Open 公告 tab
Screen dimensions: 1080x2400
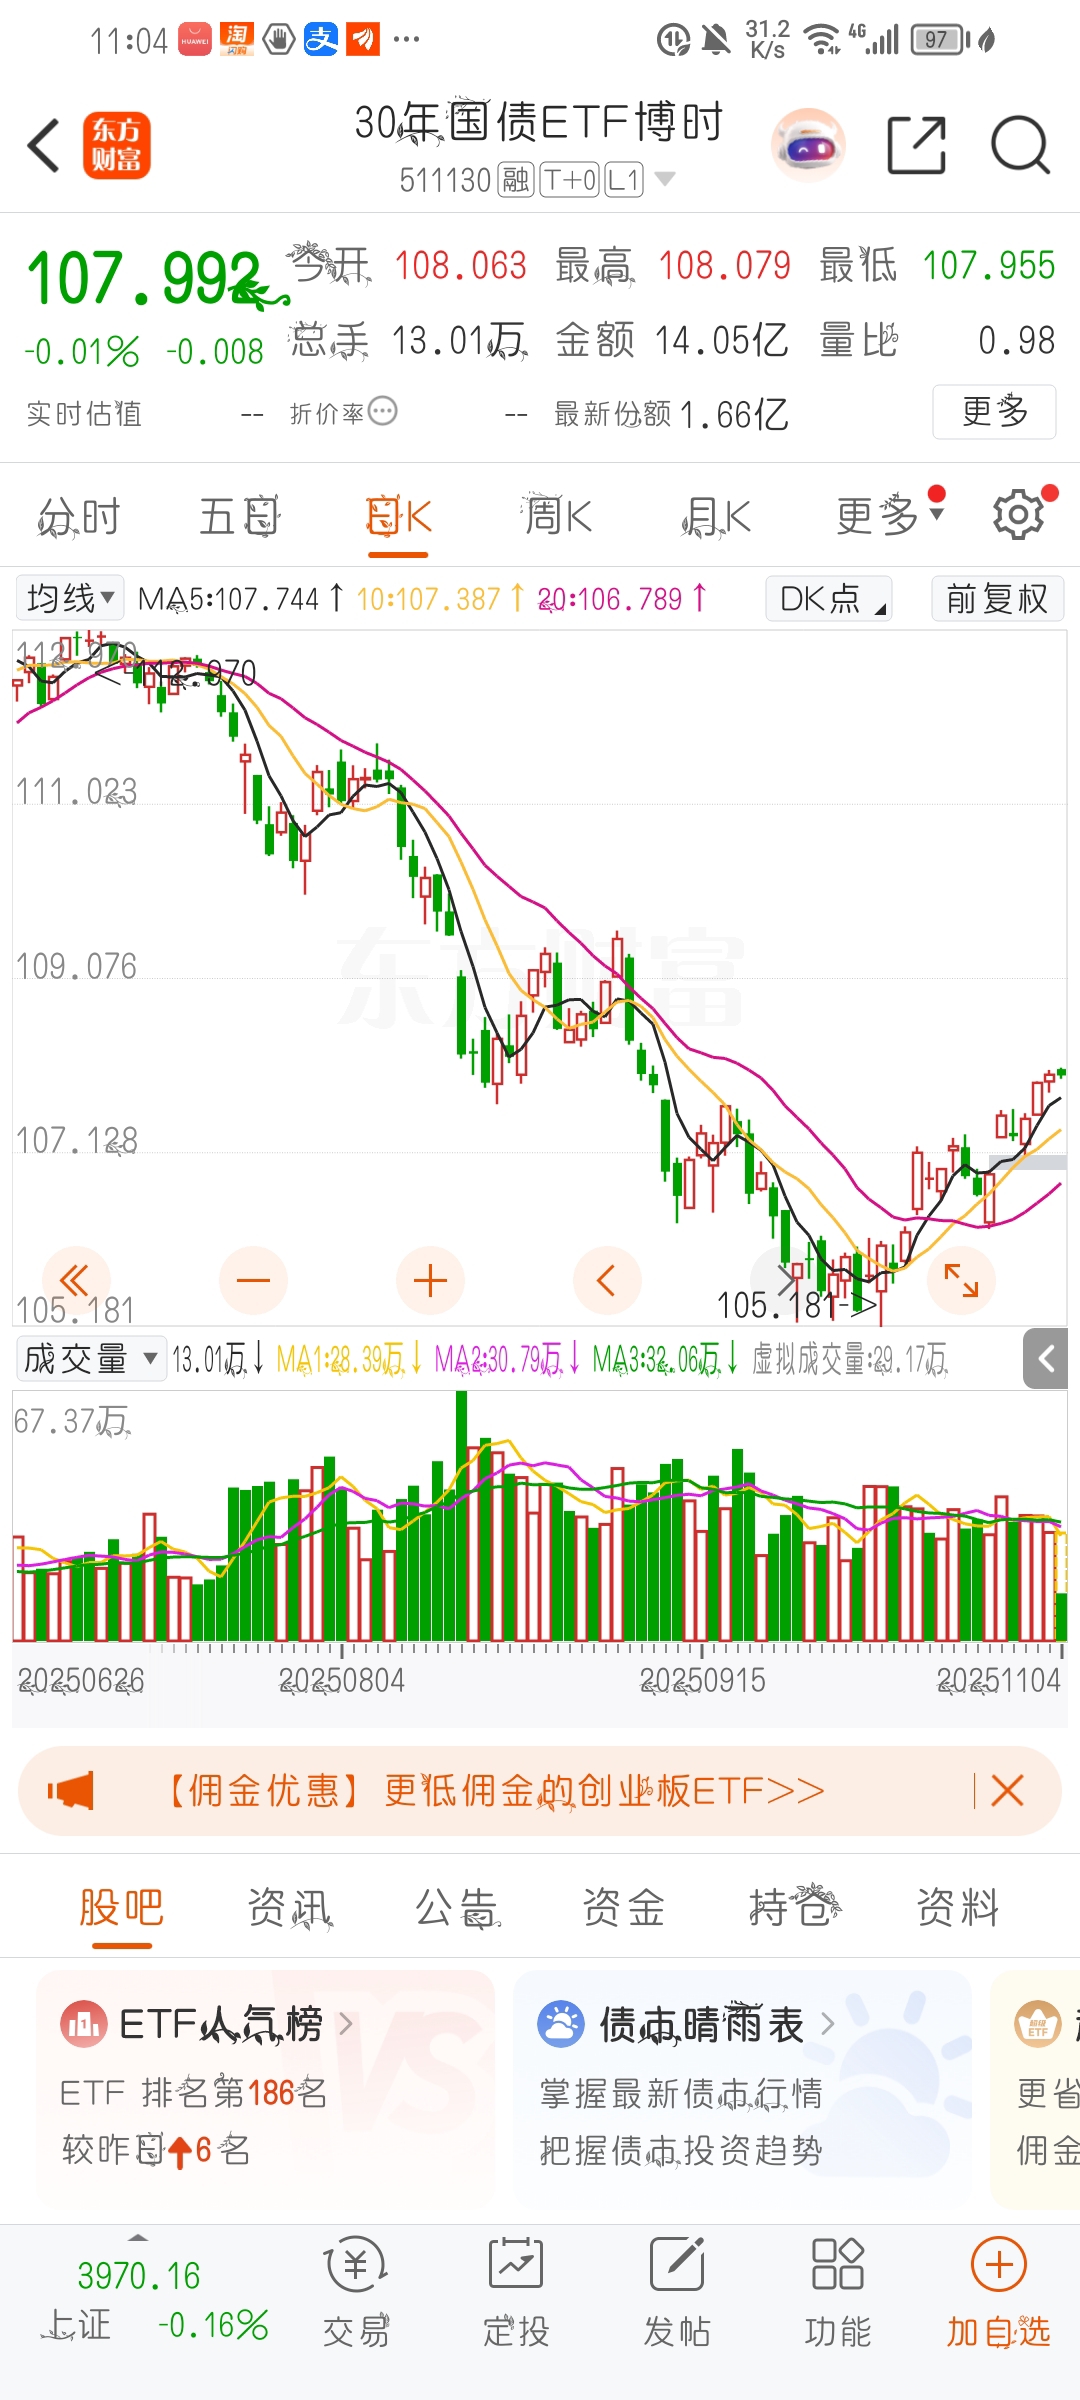click(457, 1907)
